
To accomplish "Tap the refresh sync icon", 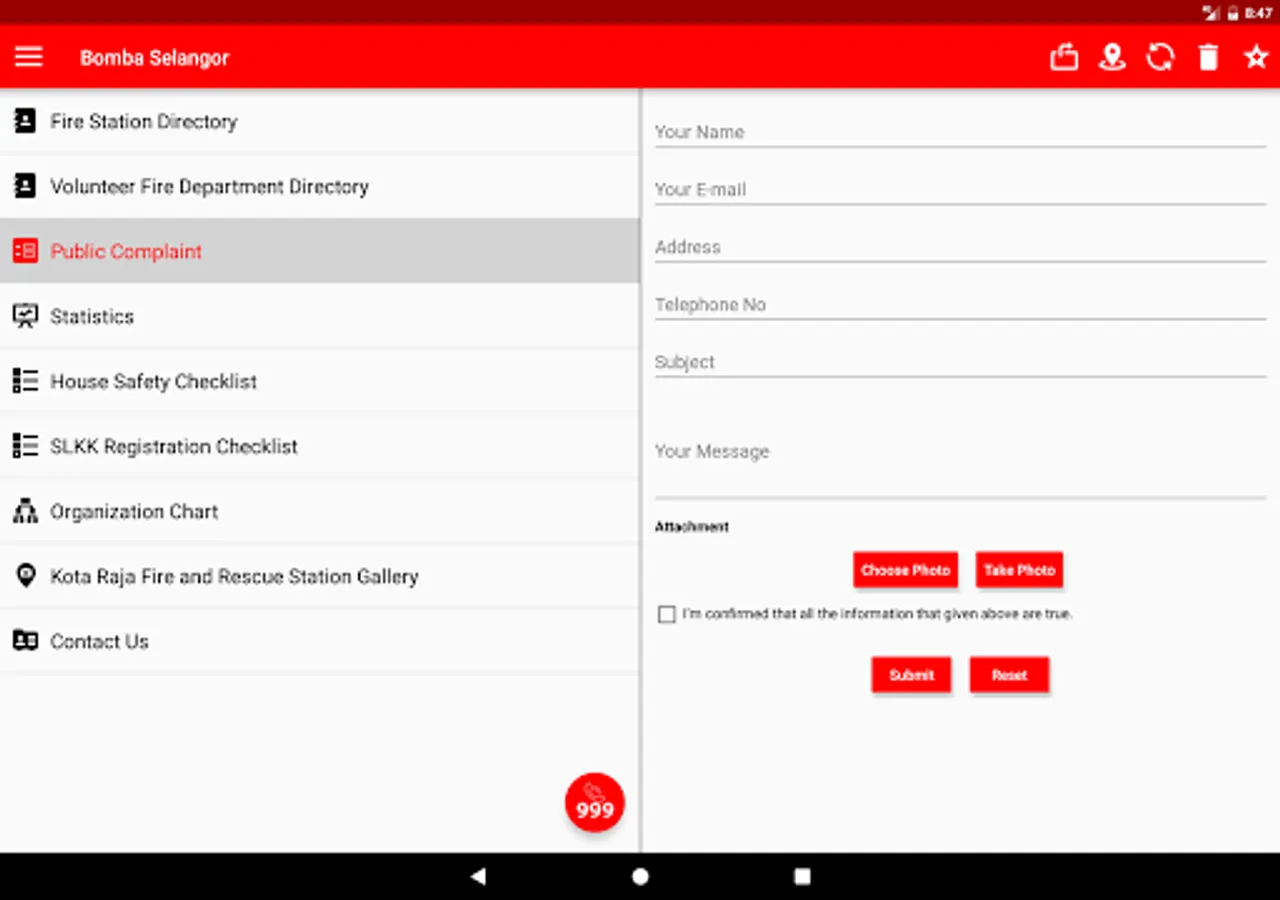I will point(1160,57).
